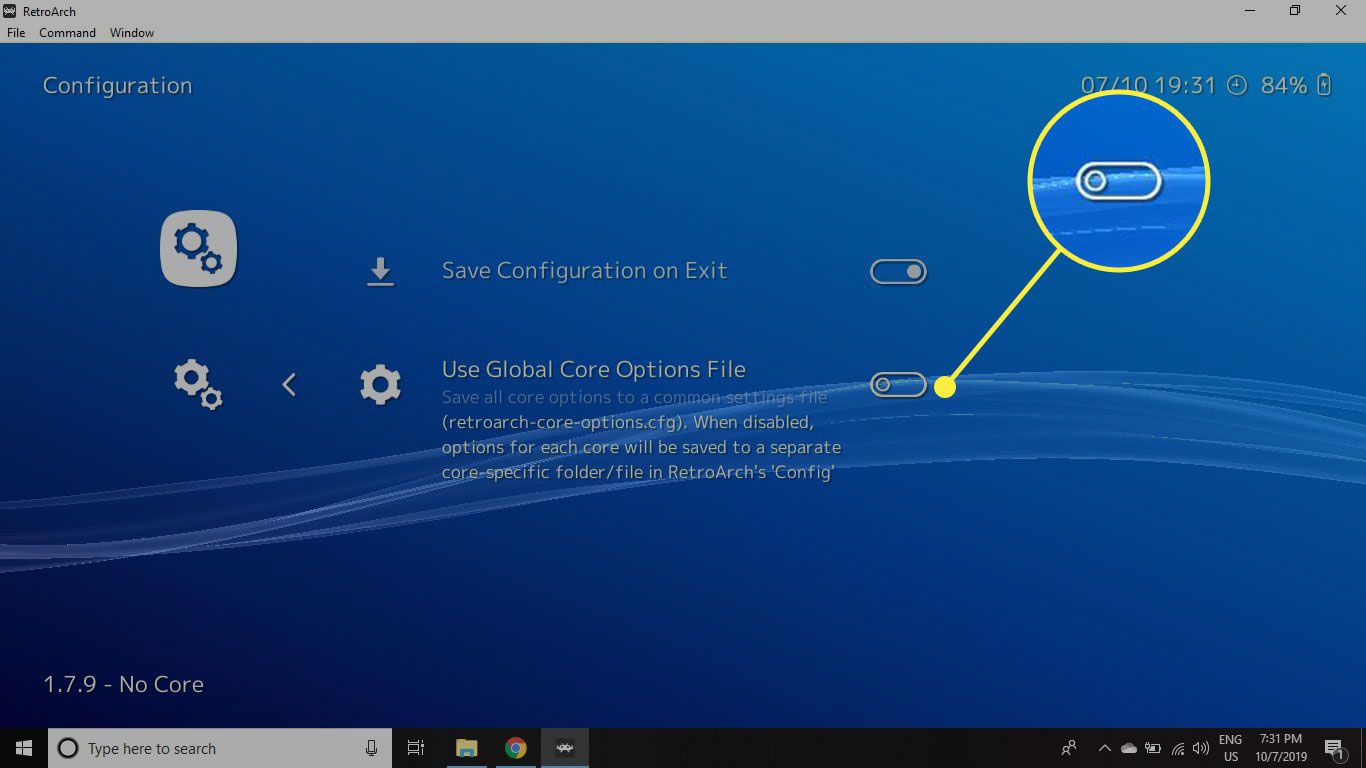Click the OneDrive cloud tray icon

(1129, 748)
